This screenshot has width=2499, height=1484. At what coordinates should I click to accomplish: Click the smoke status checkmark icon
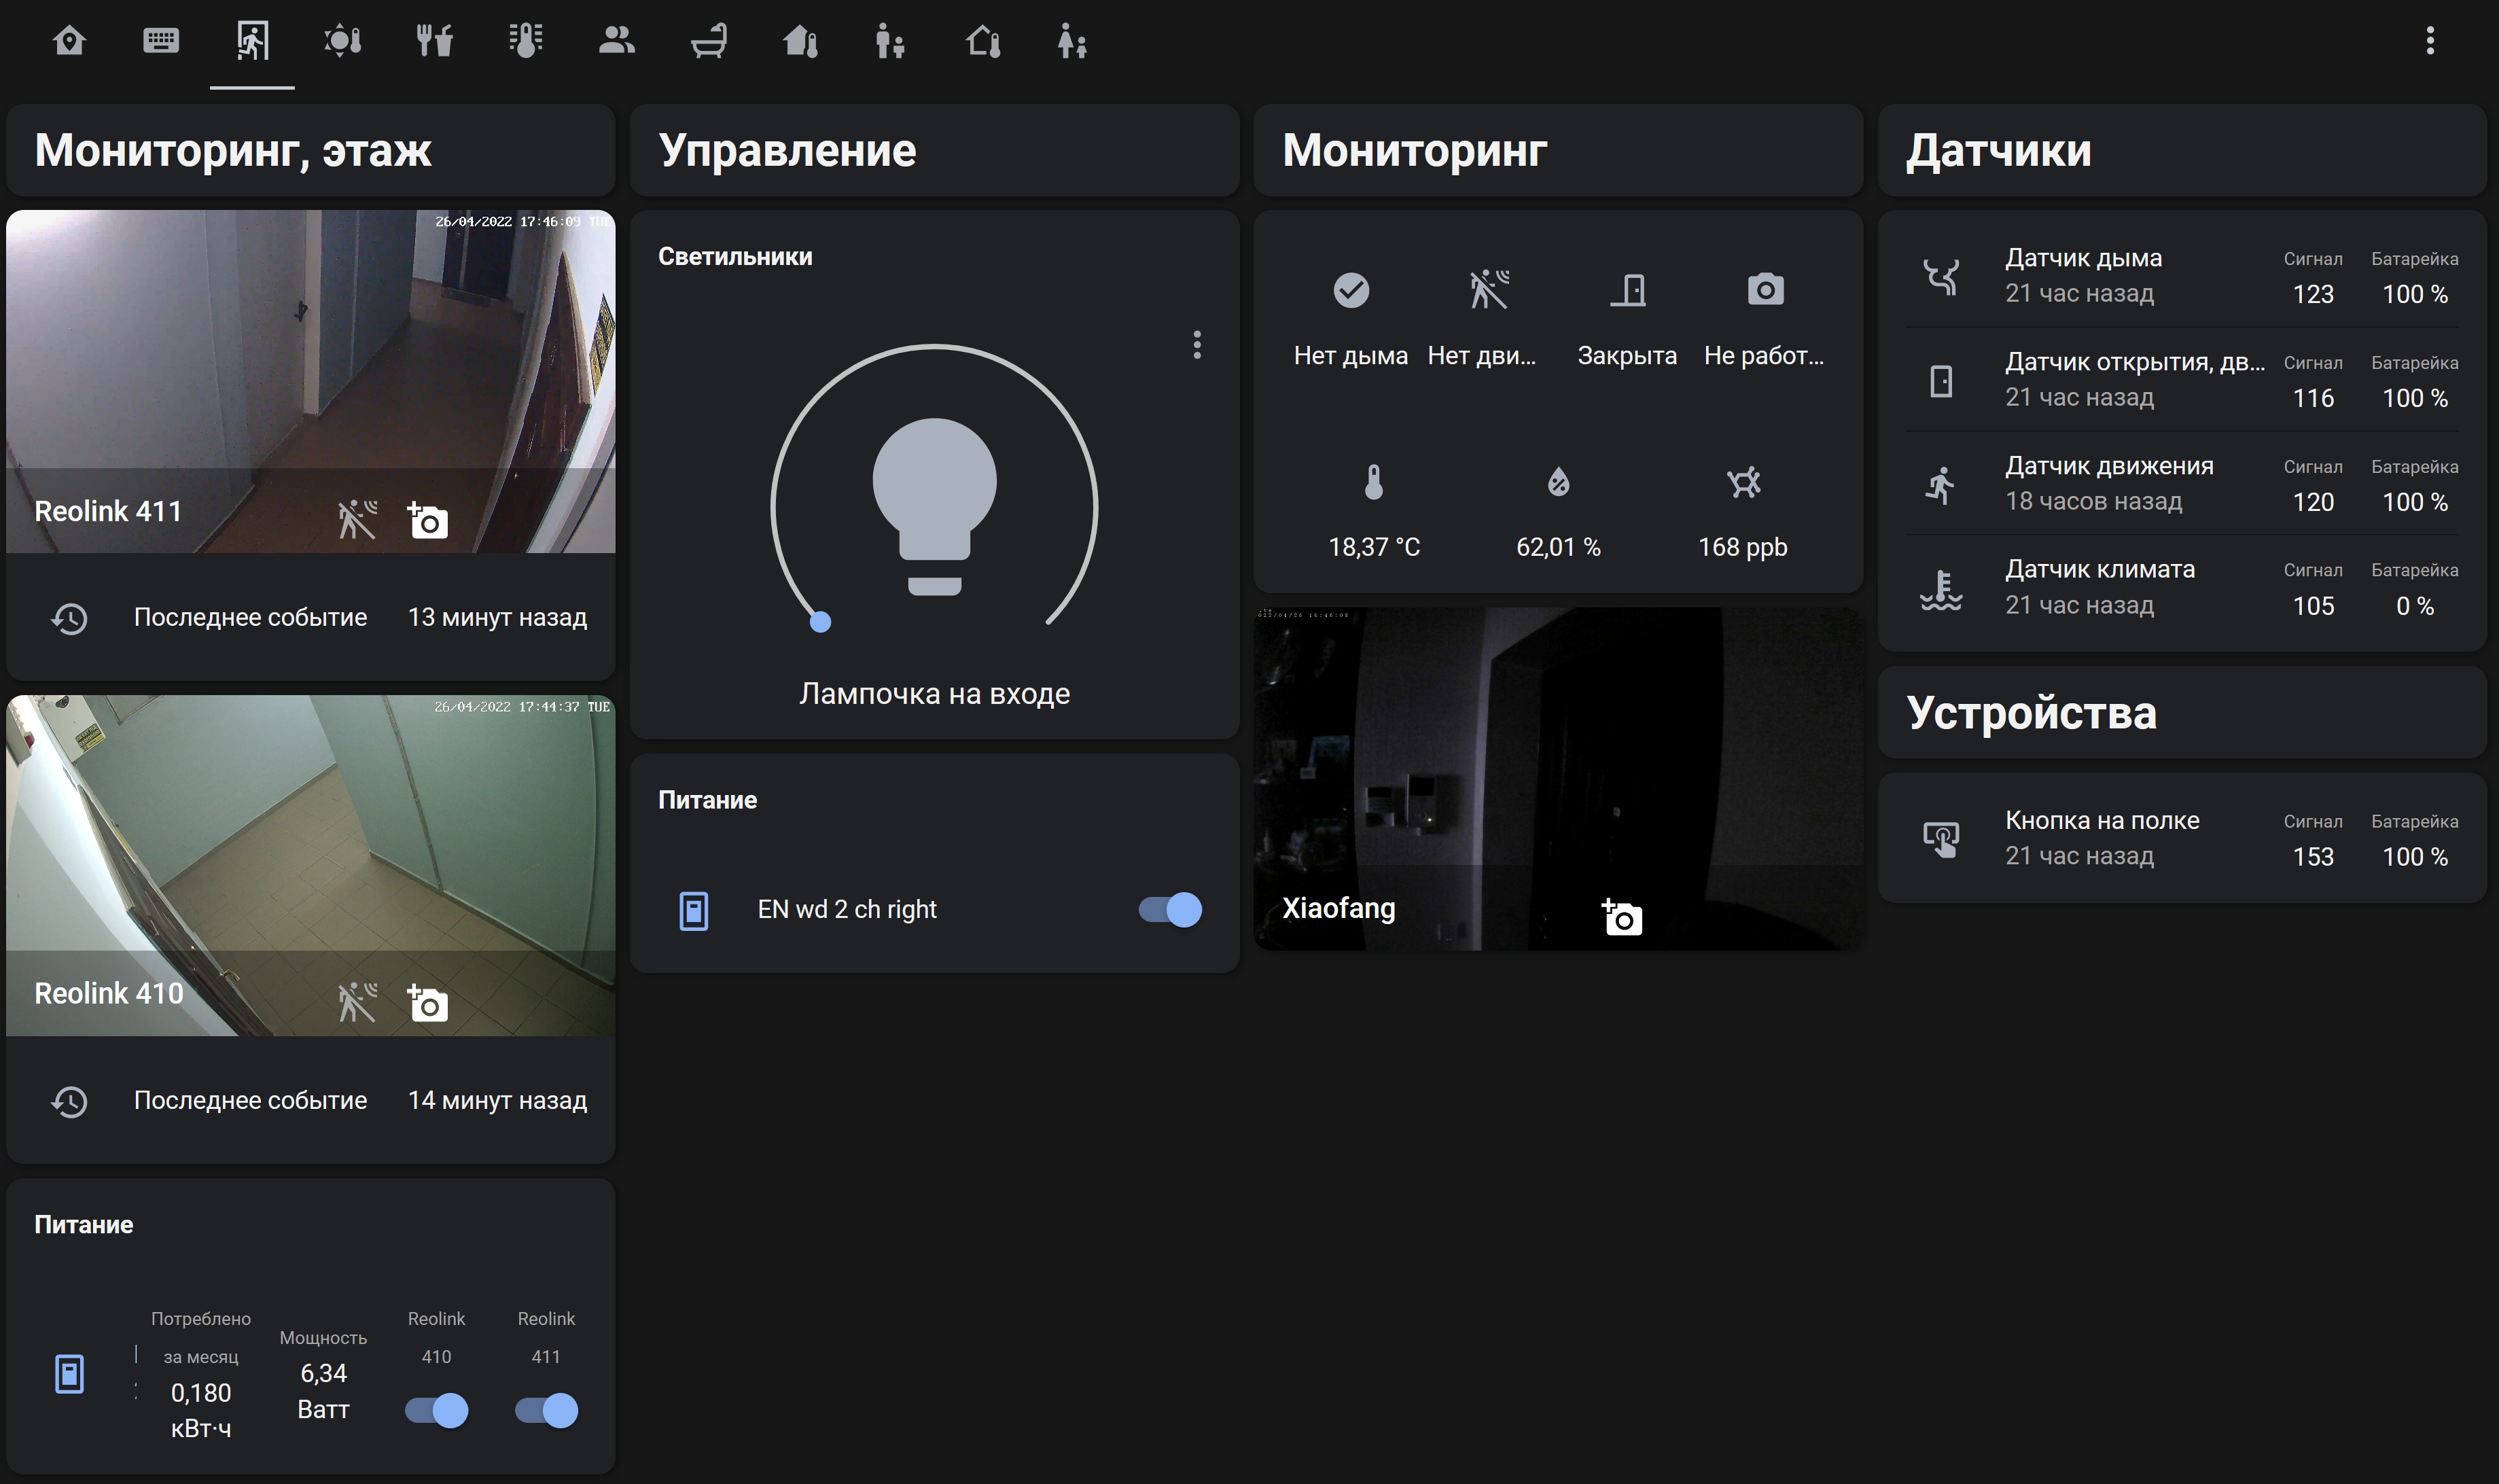1350,290
